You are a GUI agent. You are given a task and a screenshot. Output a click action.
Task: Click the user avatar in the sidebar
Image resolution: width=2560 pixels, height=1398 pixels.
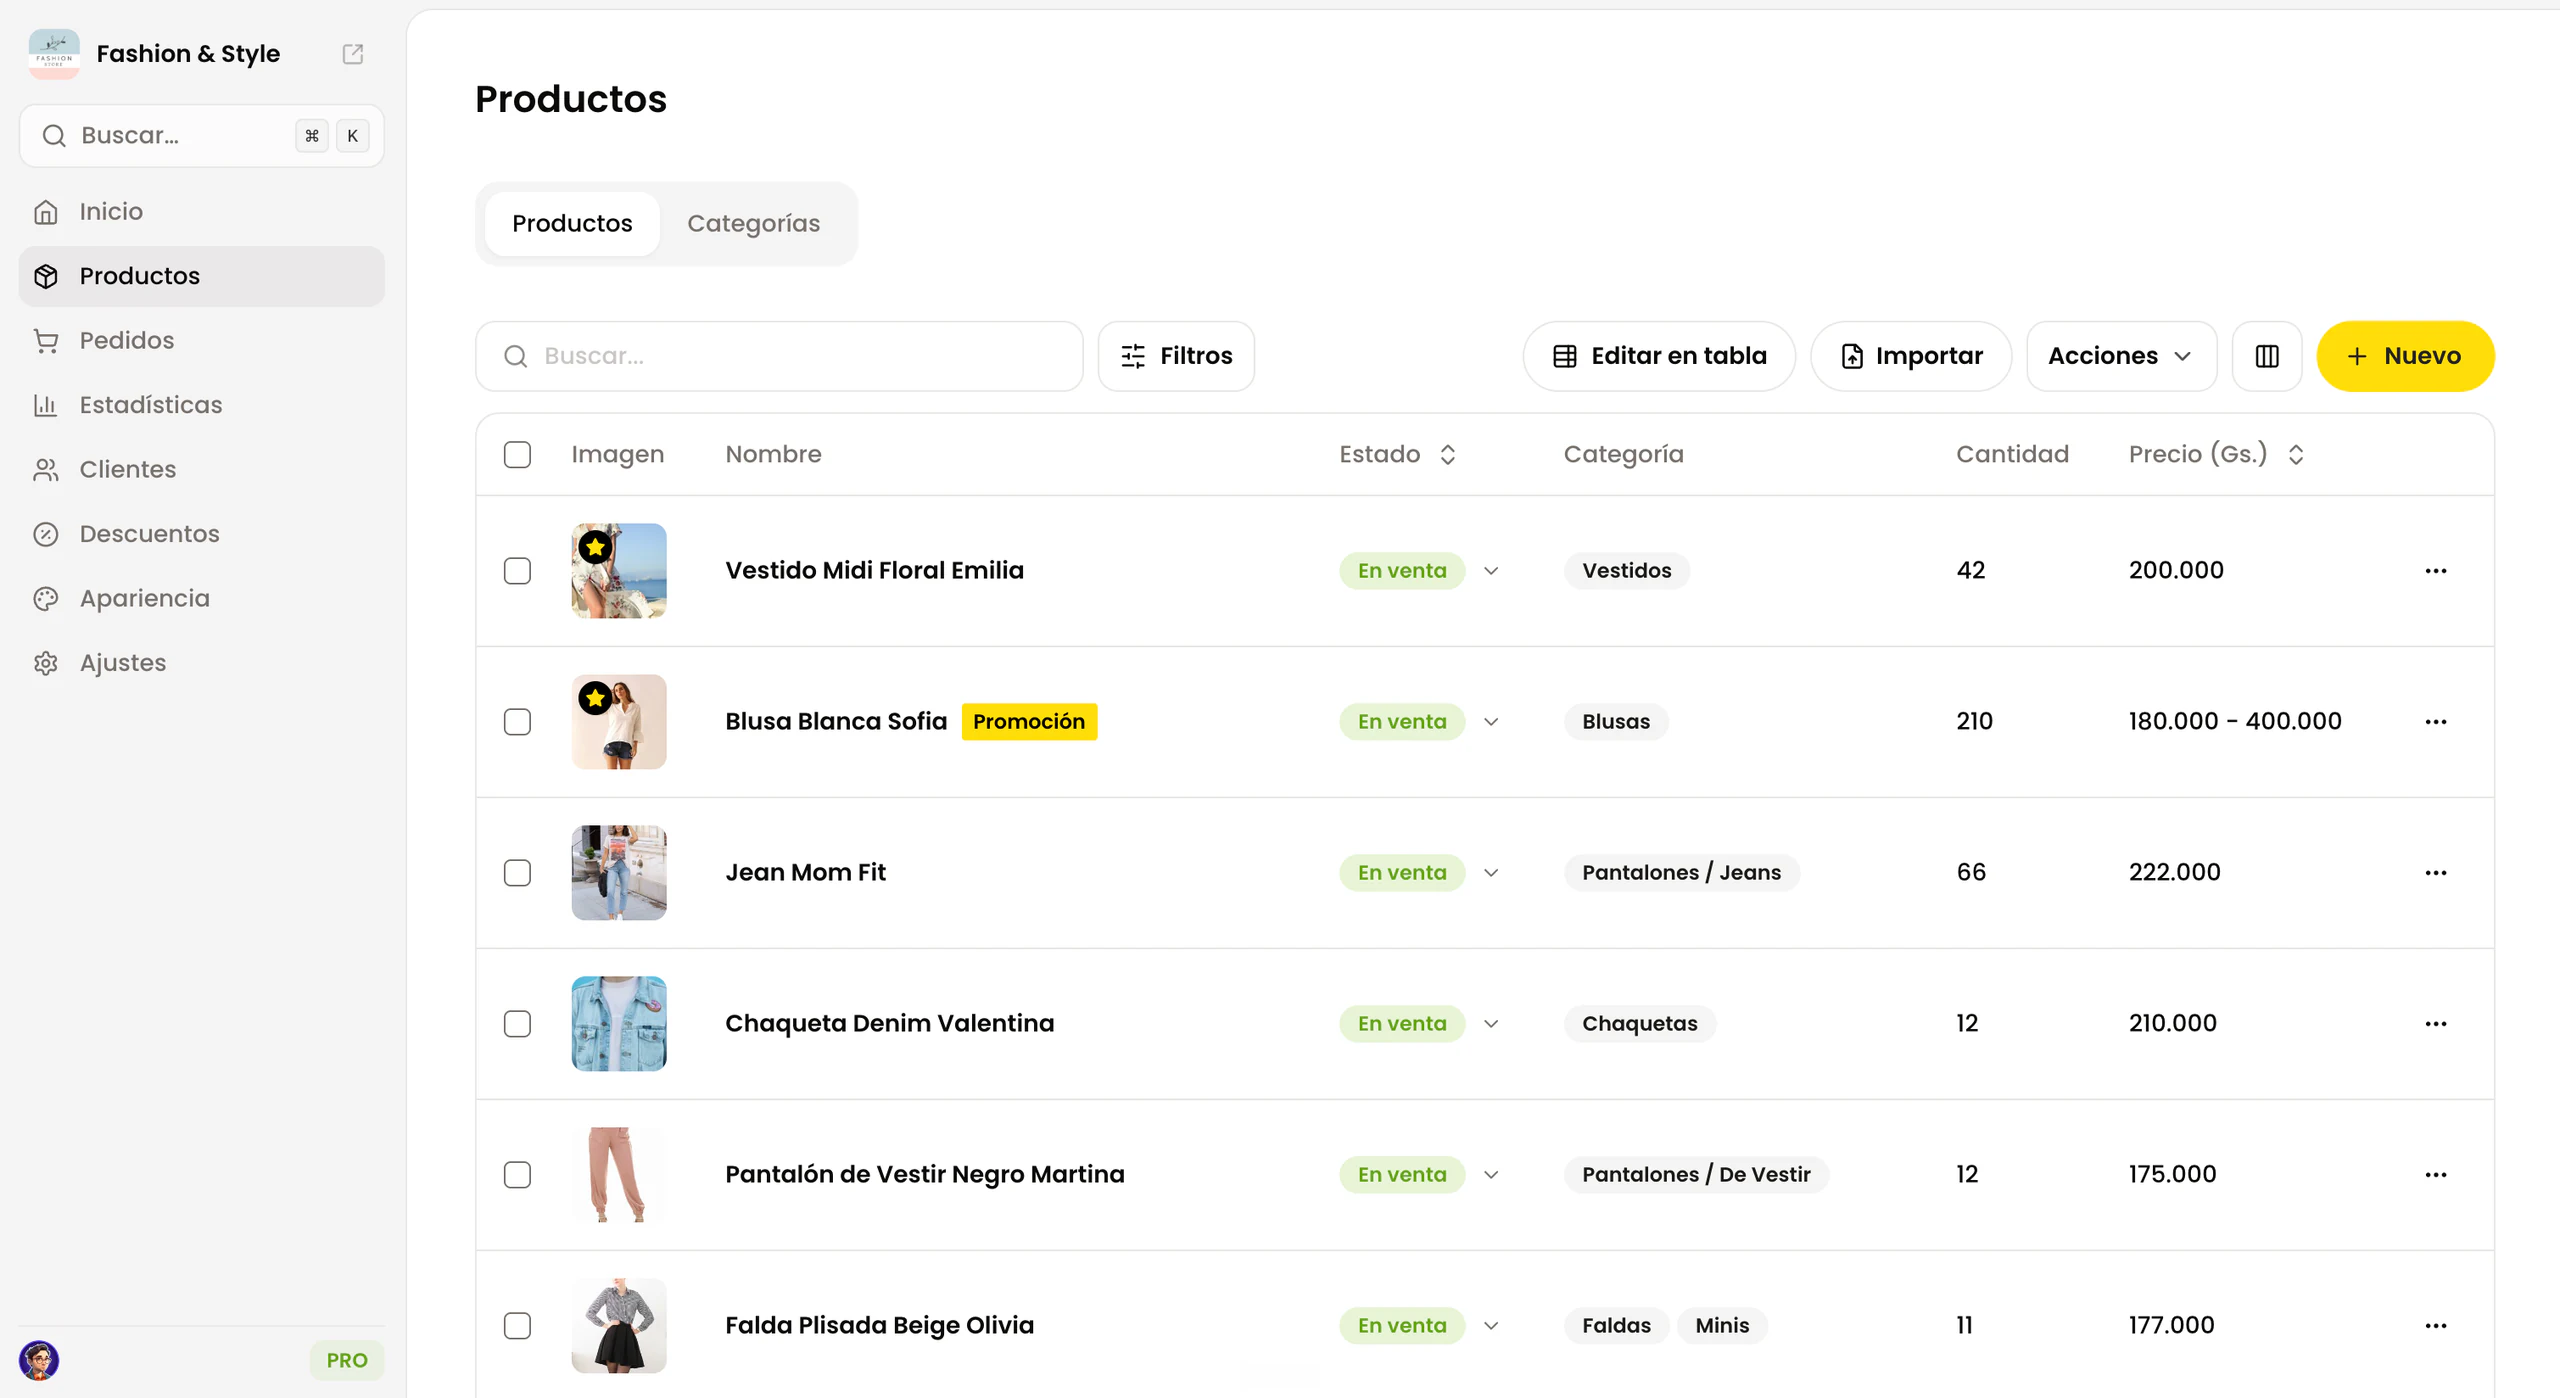pyautogui.click(x=39, y=1360)
